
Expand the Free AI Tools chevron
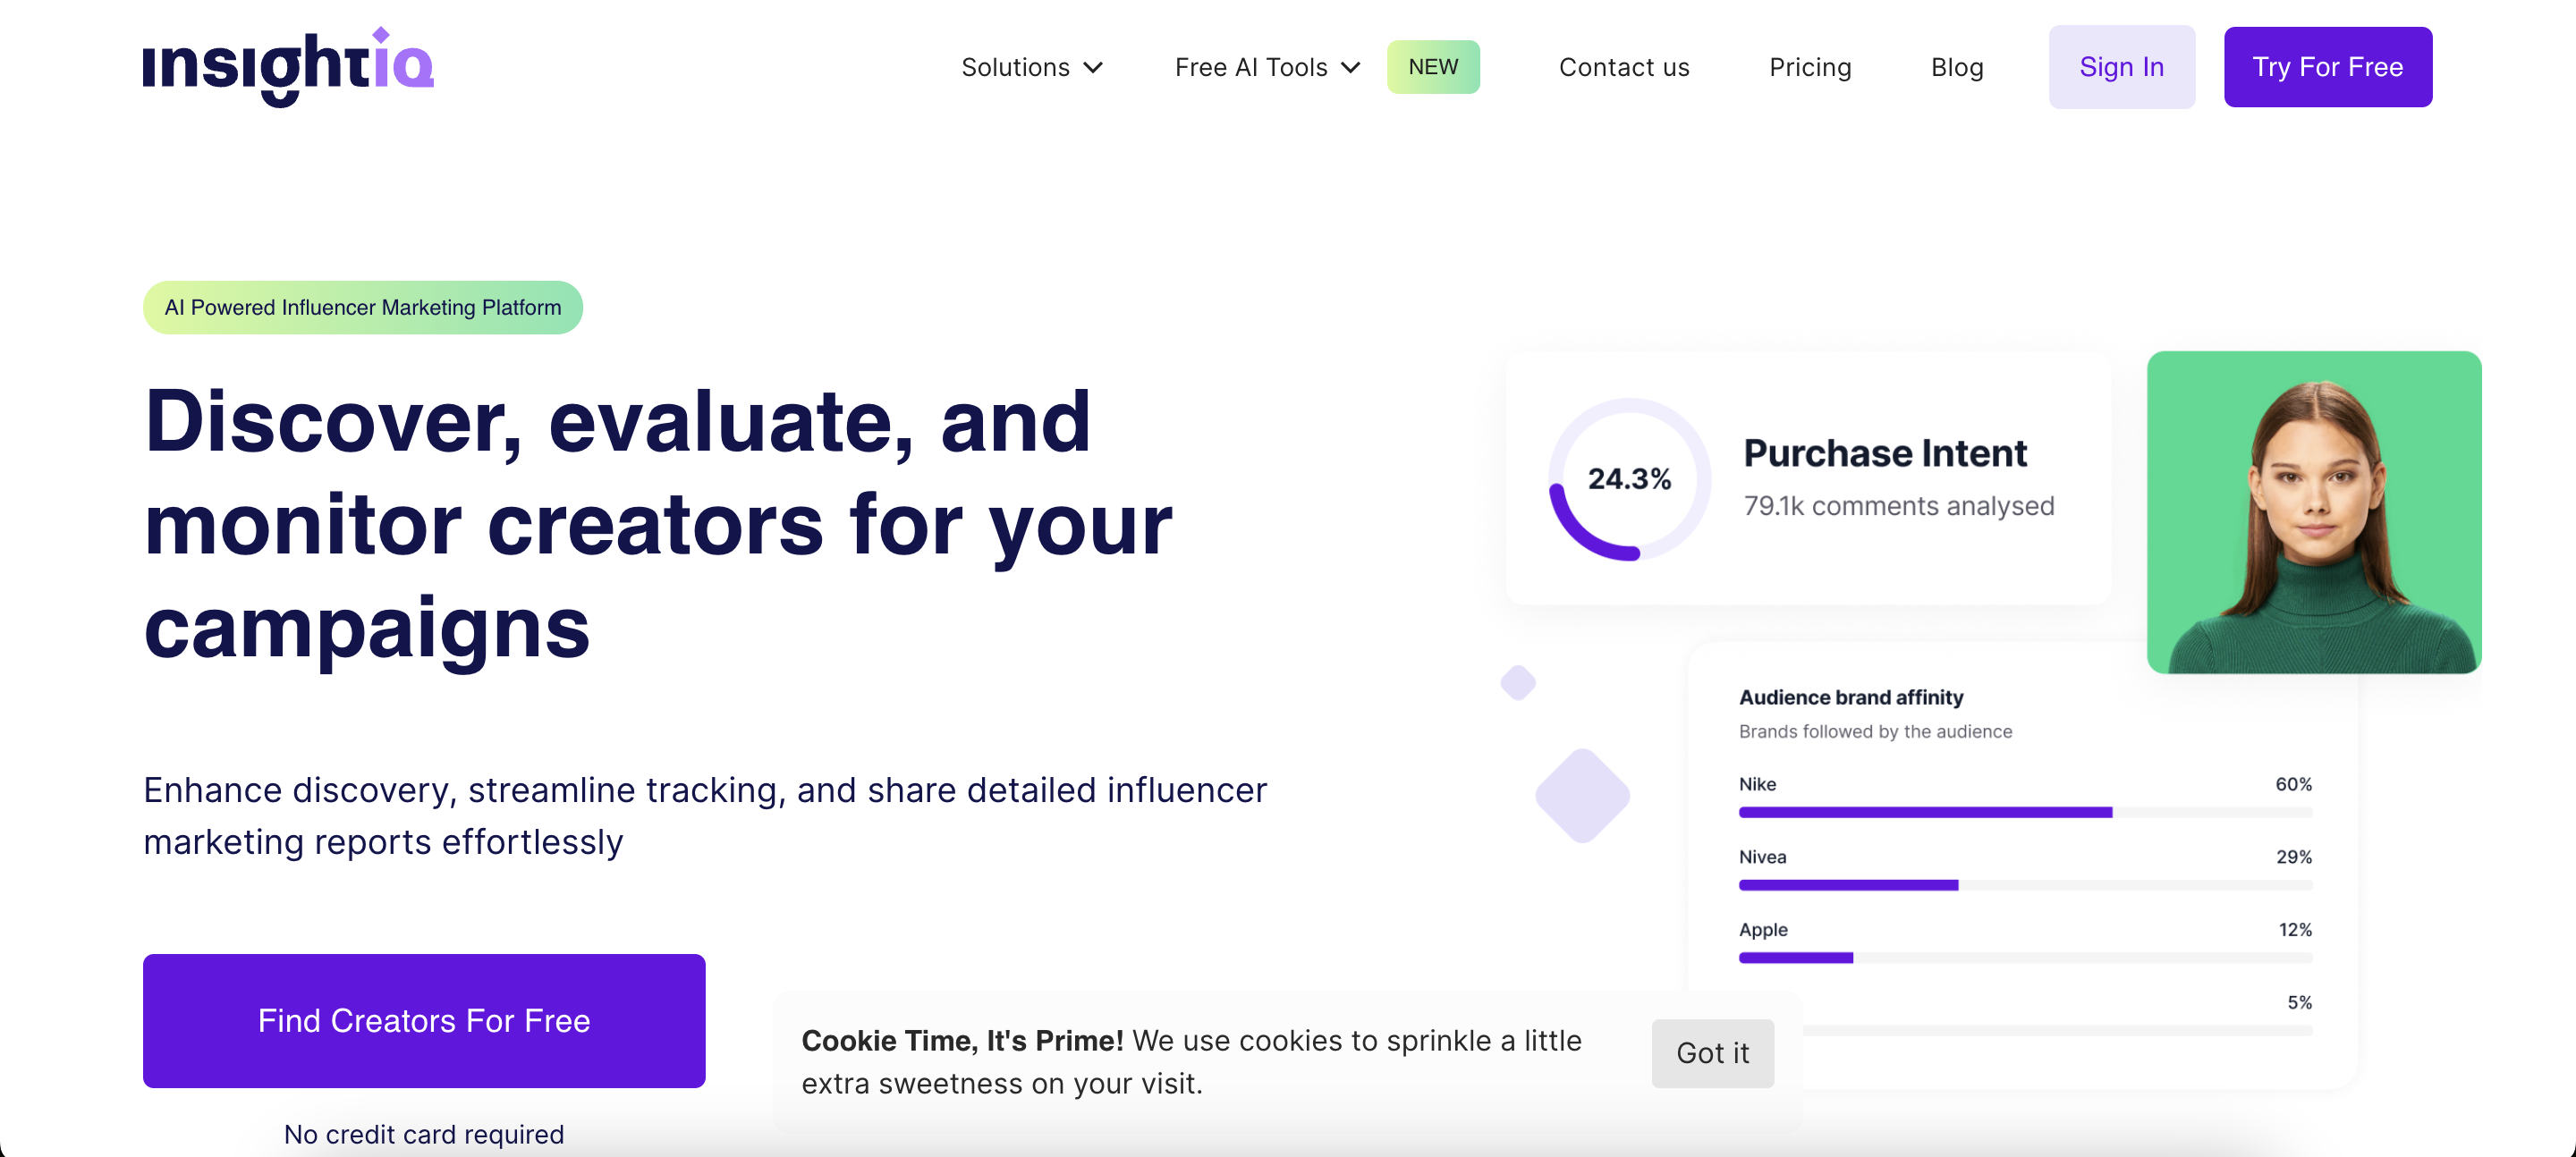click(x=1350, y=68)
